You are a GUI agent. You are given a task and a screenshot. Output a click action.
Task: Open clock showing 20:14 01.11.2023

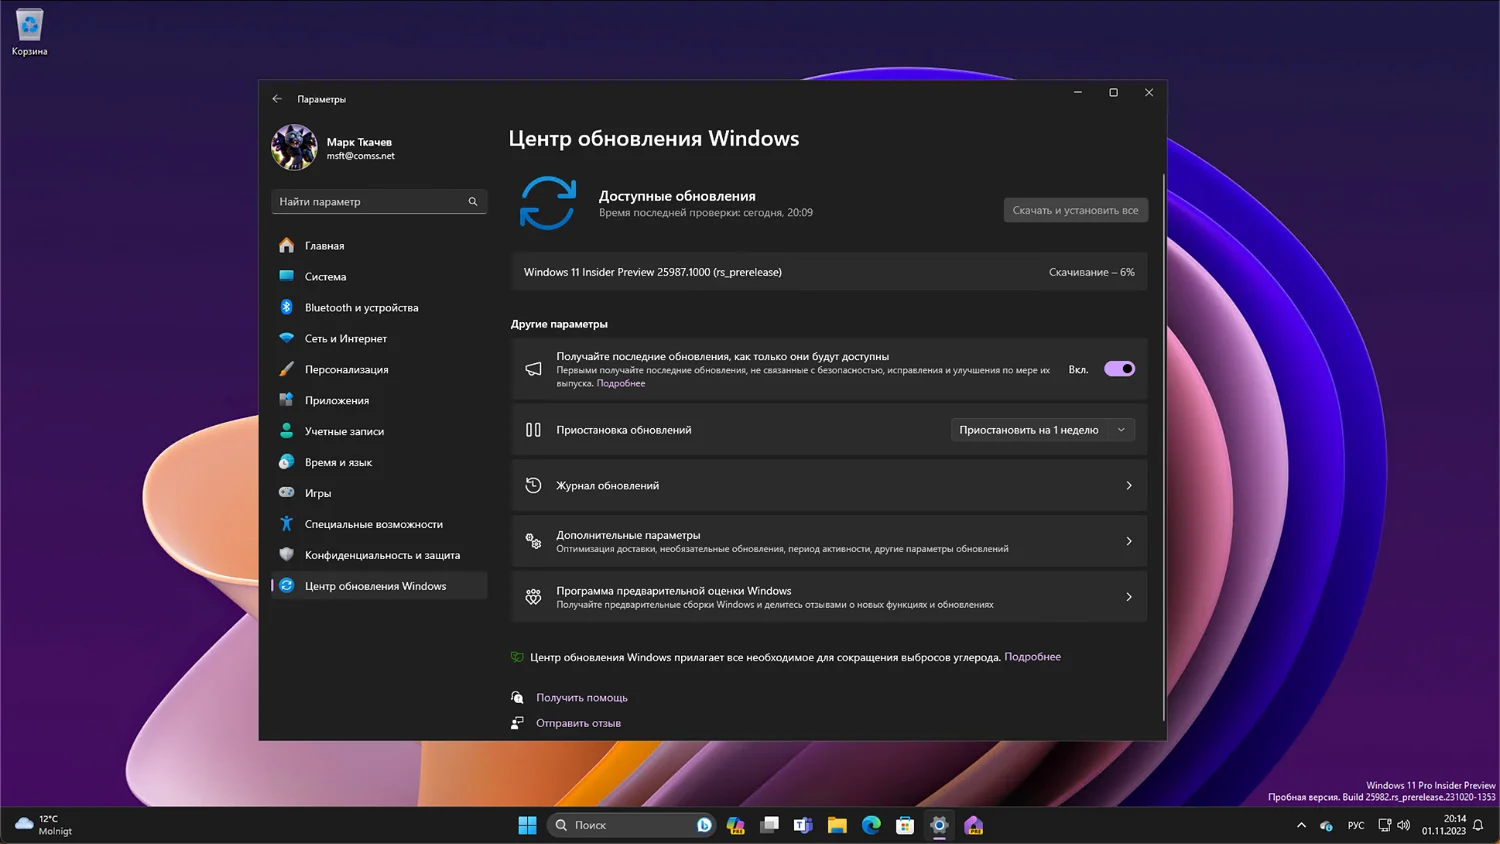1444,825
